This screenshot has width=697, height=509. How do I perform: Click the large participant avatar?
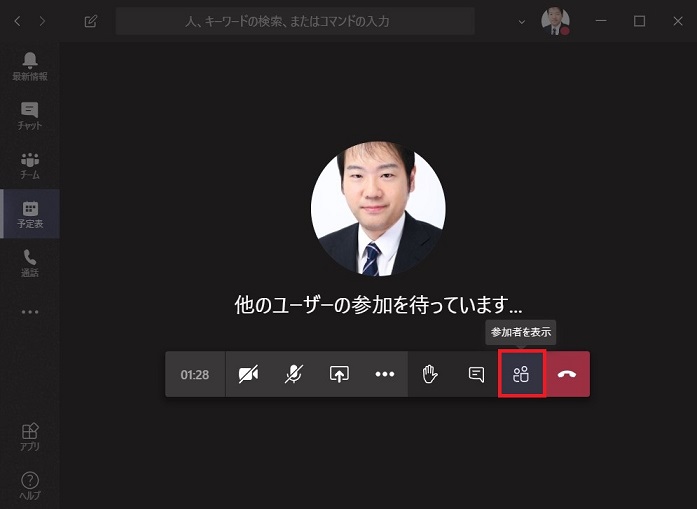(x=378, y=209)
